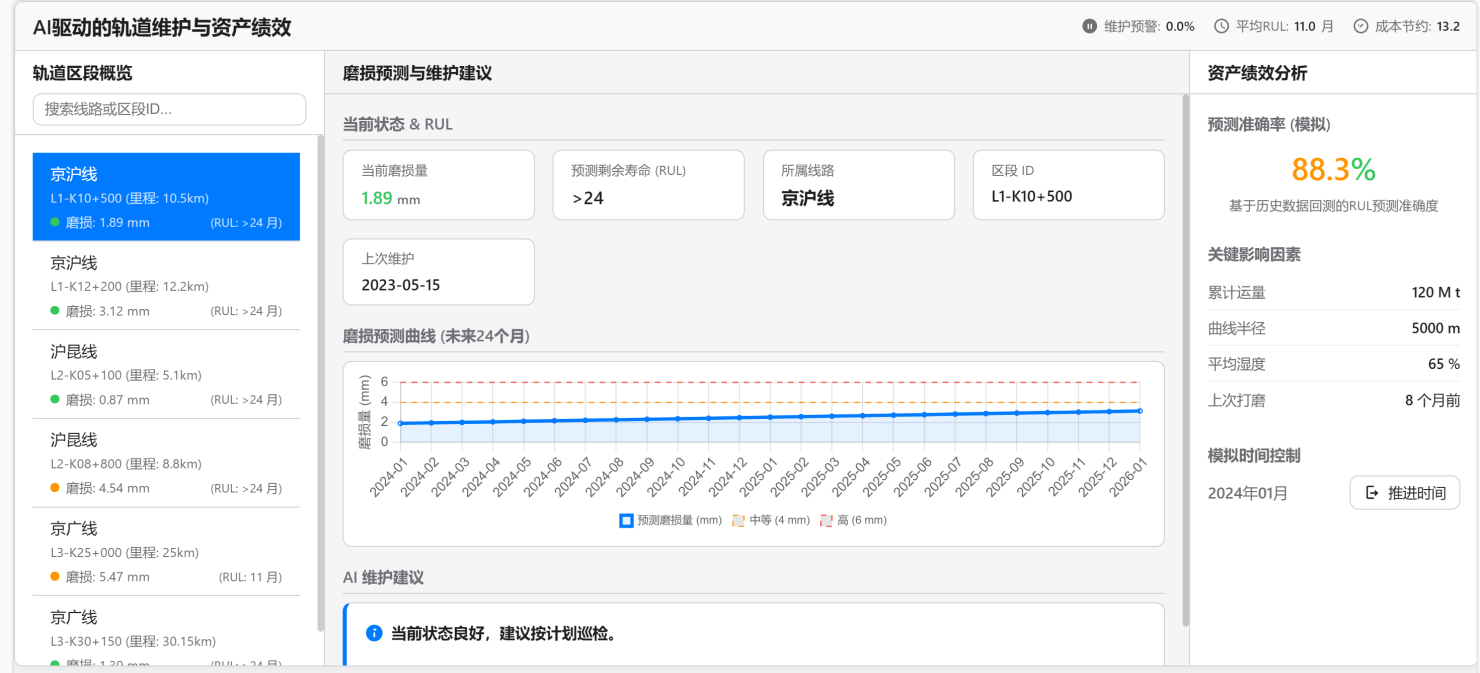Viewport: 1480px width, 673px height.
Task: Click the 平均RUL 11.0 月 indicator
Action: [x=1274, y=26]
